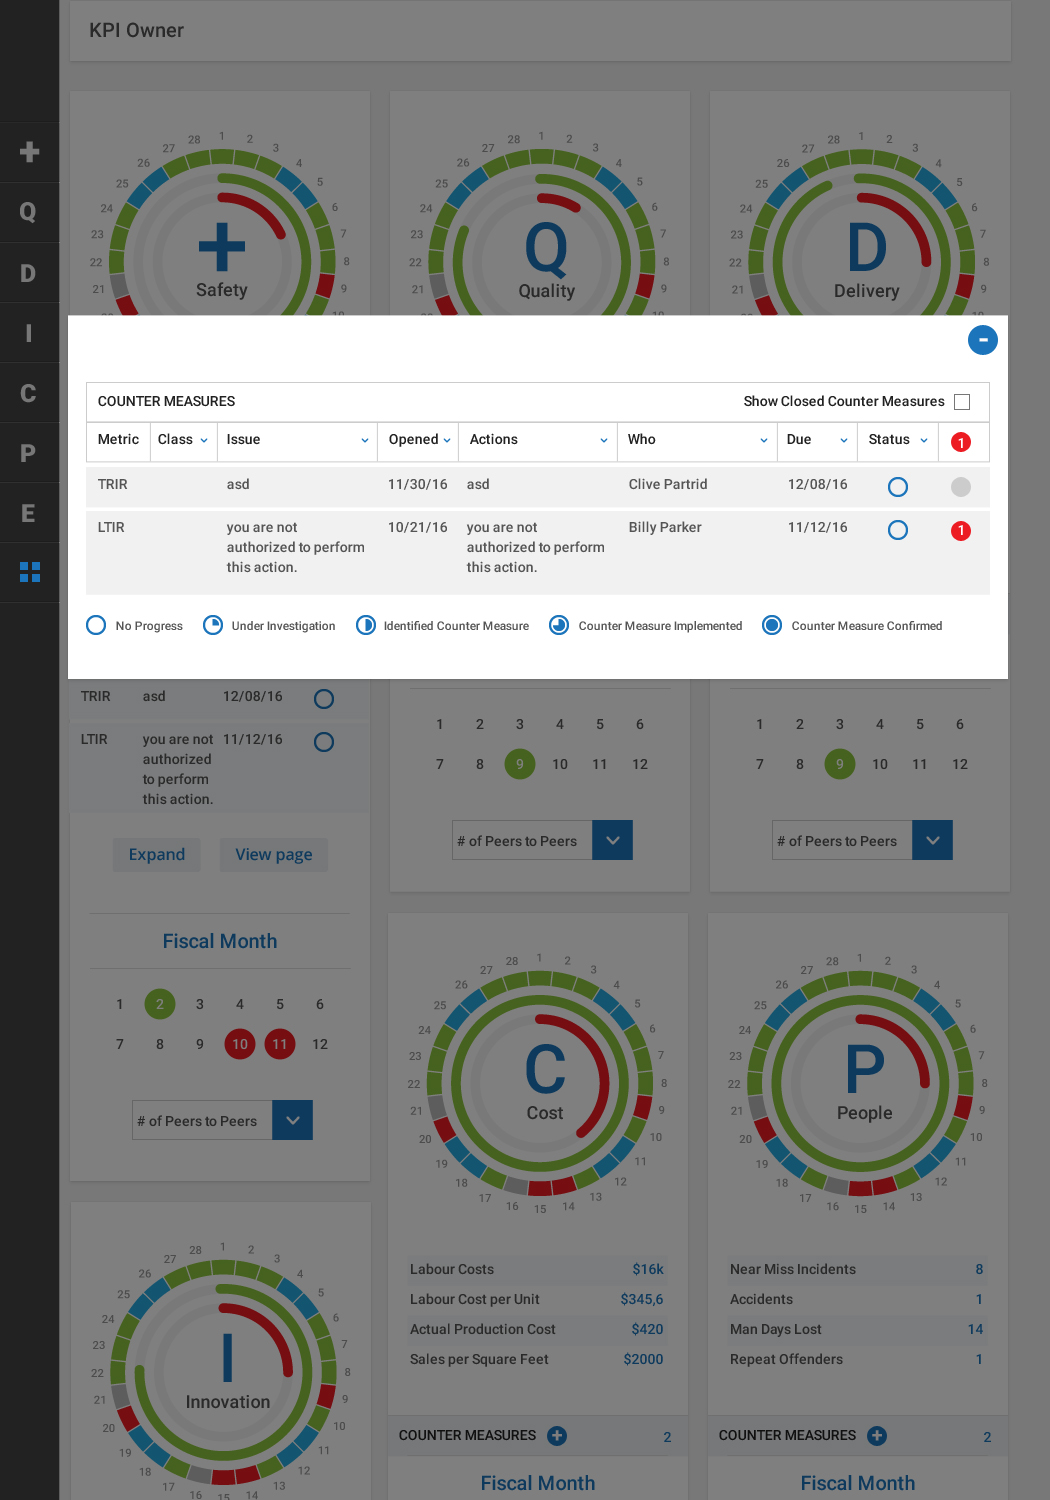Click the Innovation gauge I symbol
The image size is (1050, 1500).
[228, 1358]
